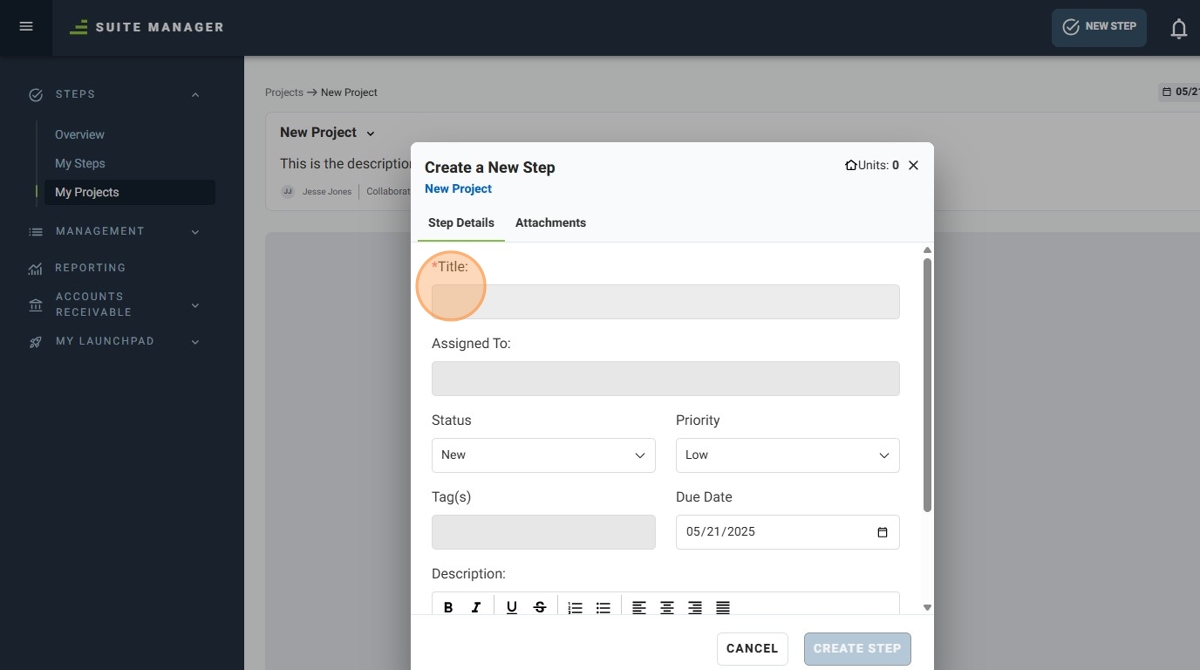Click the calendar date chip at top right
This screenshot has width=1200, height=670.
pyautogui.click(x=1180, y=92)
